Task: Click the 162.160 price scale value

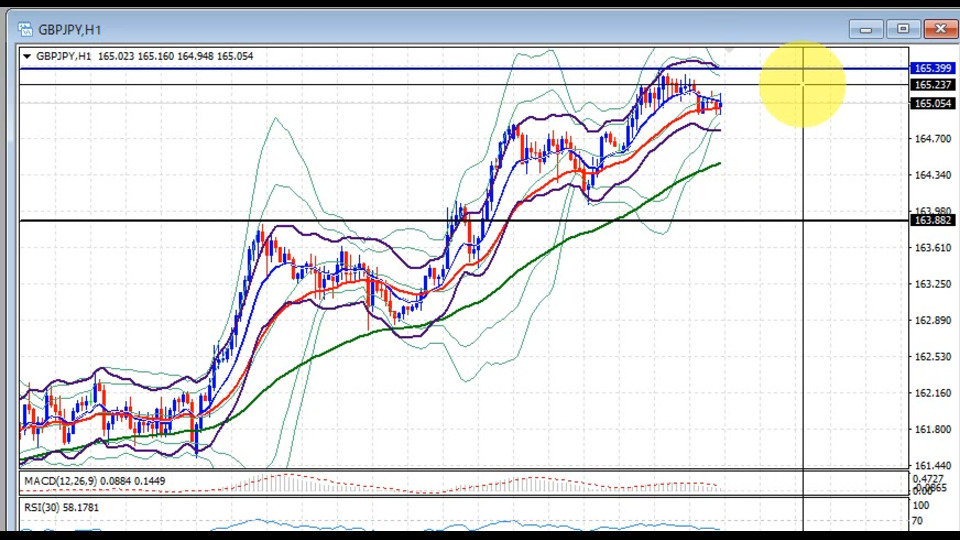Action: click(933, 393)
